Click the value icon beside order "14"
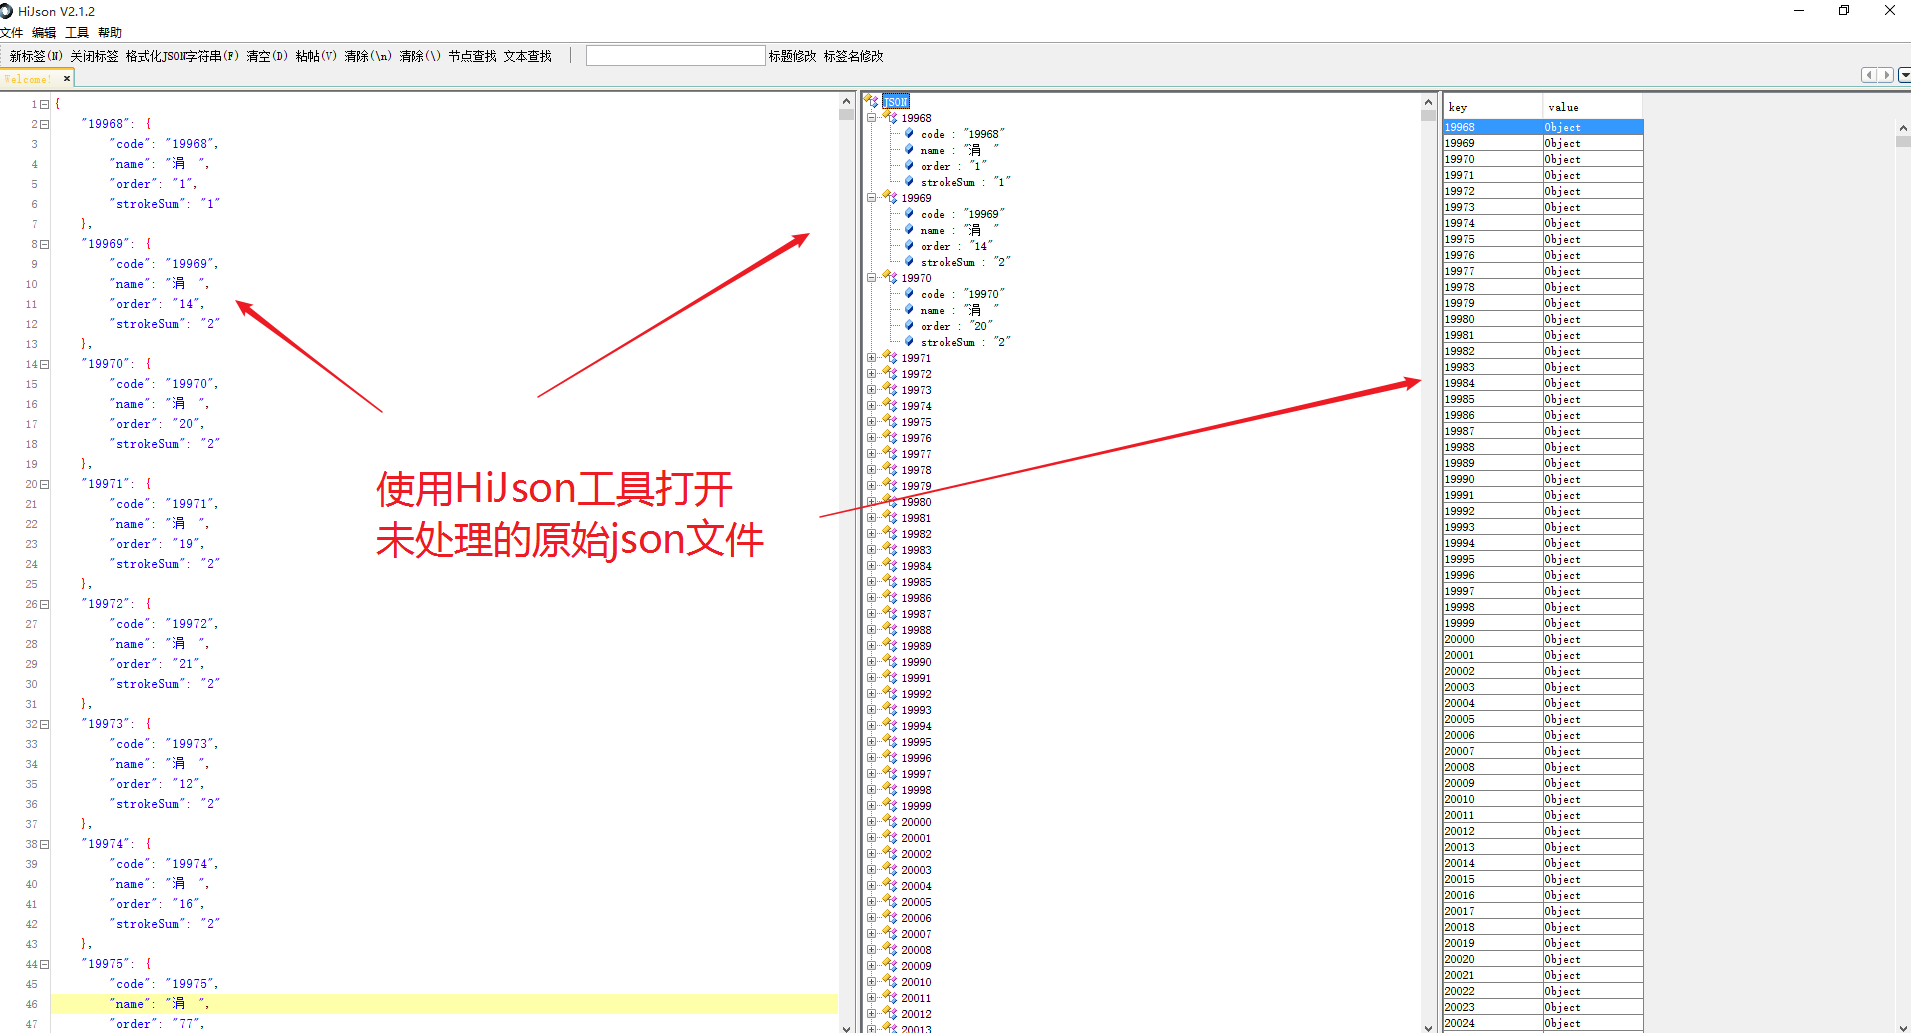The image size is (1911, 1033). pyautogui.click(x=909, y=245)
